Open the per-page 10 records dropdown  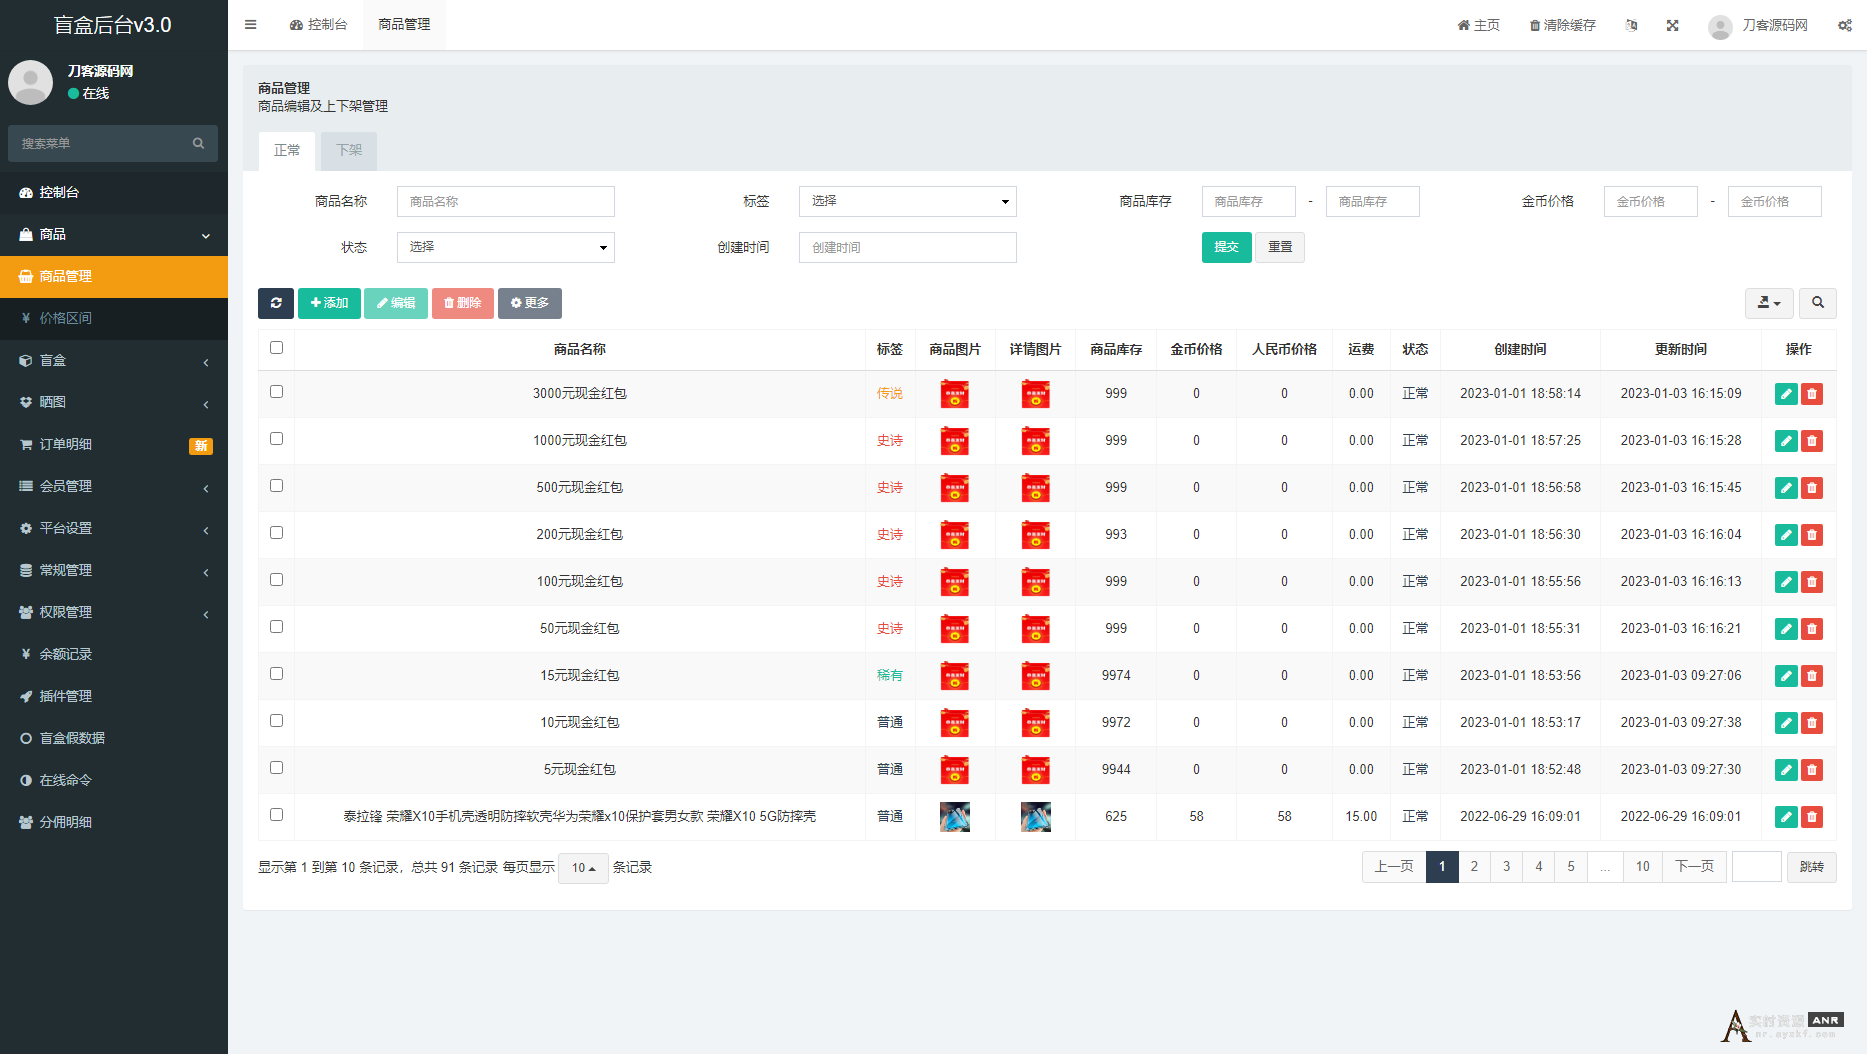point(583,868)
